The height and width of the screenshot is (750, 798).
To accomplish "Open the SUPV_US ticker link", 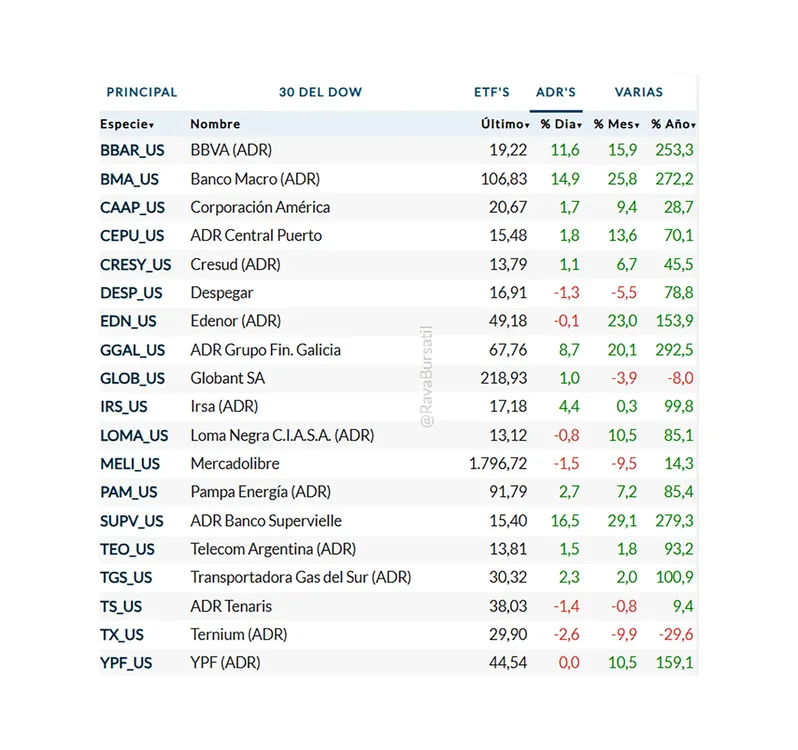I will [132, 521].
